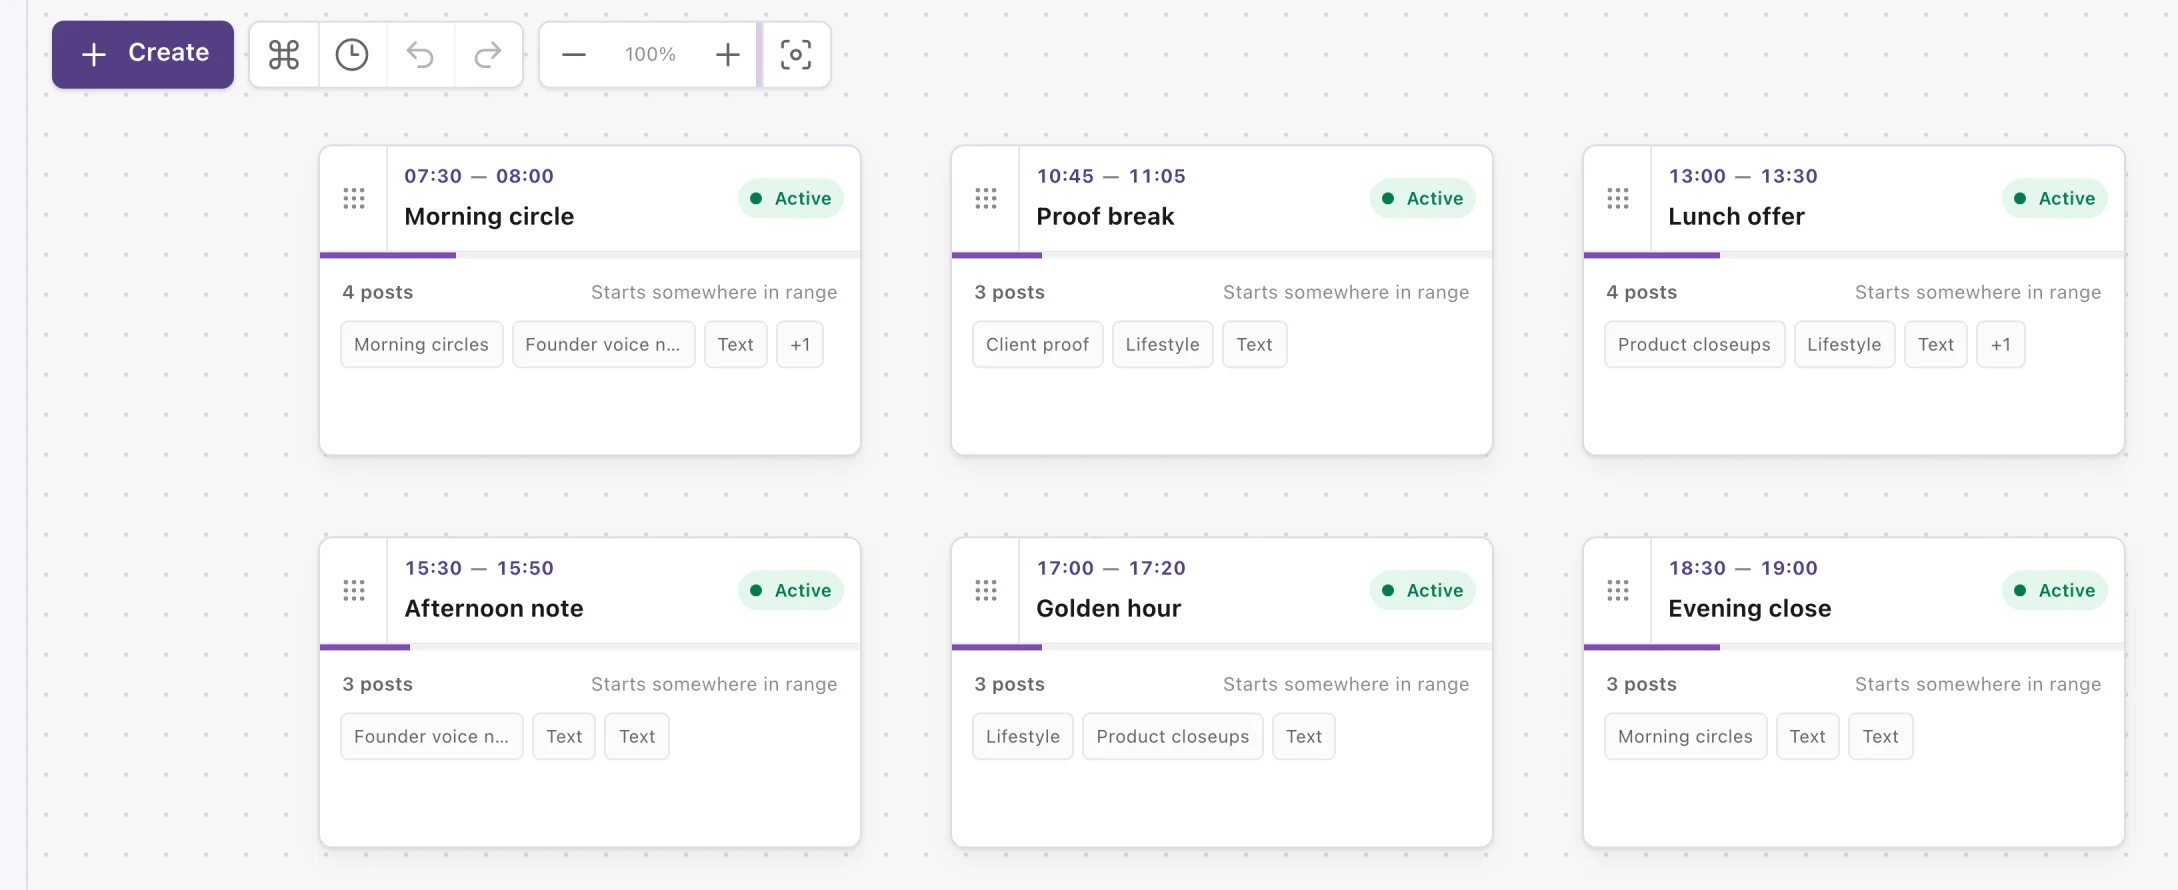
Task: Click the 18:30 — 19:00 time range
Action: 1743,568
